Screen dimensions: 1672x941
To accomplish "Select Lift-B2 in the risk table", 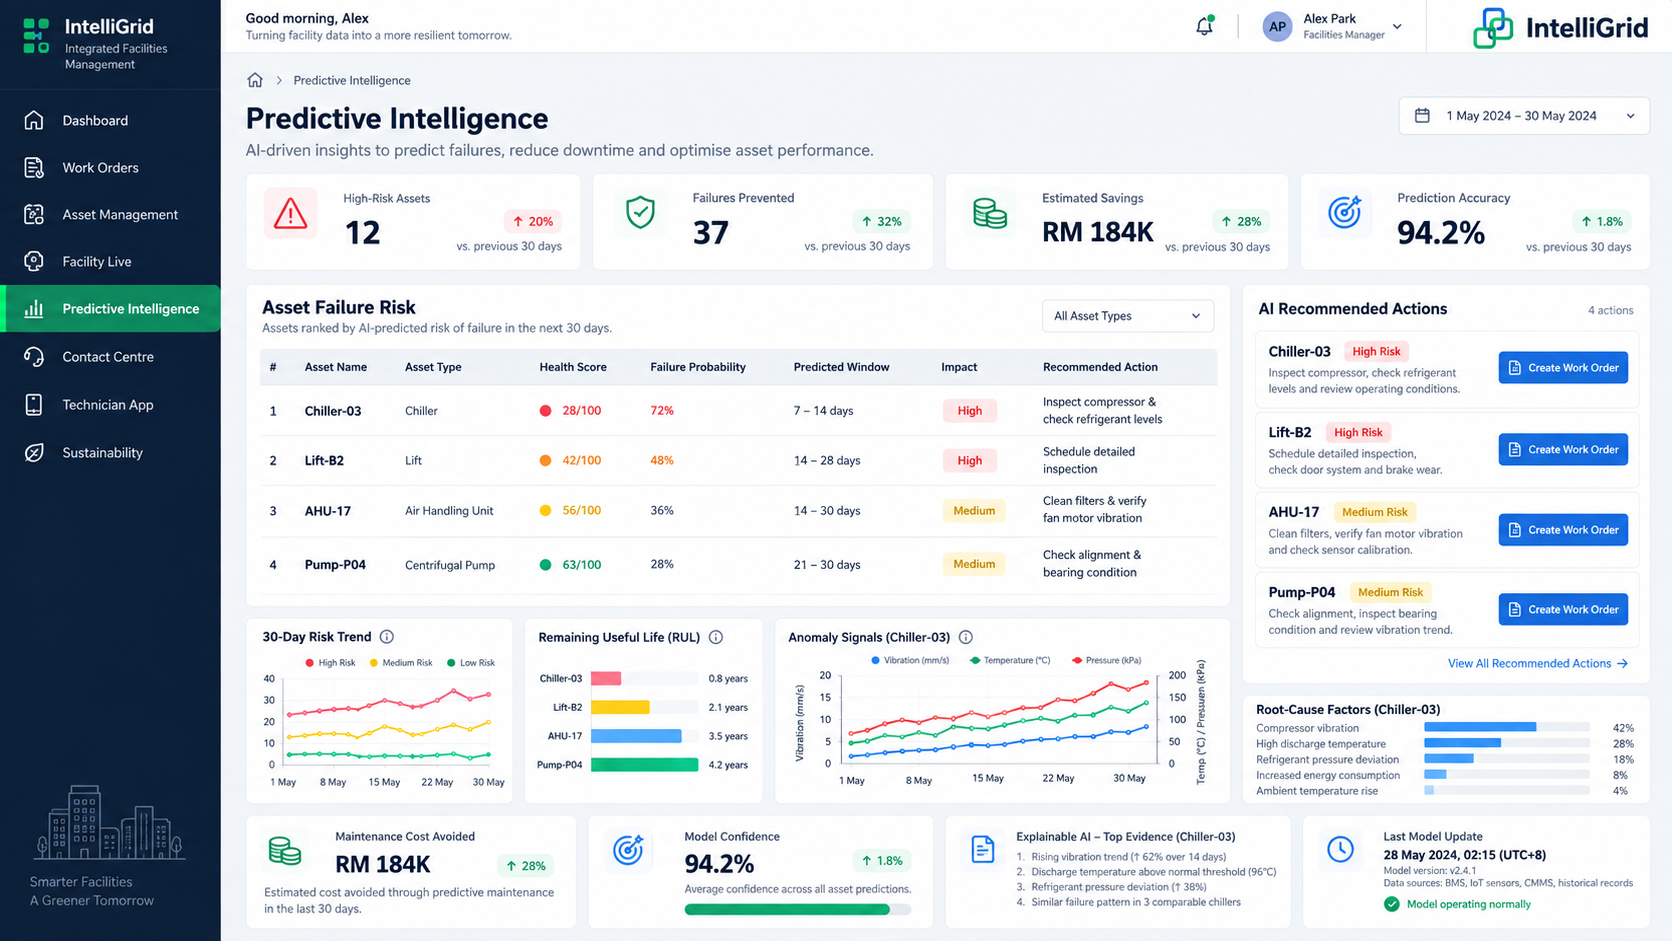I will pos(324,461).
